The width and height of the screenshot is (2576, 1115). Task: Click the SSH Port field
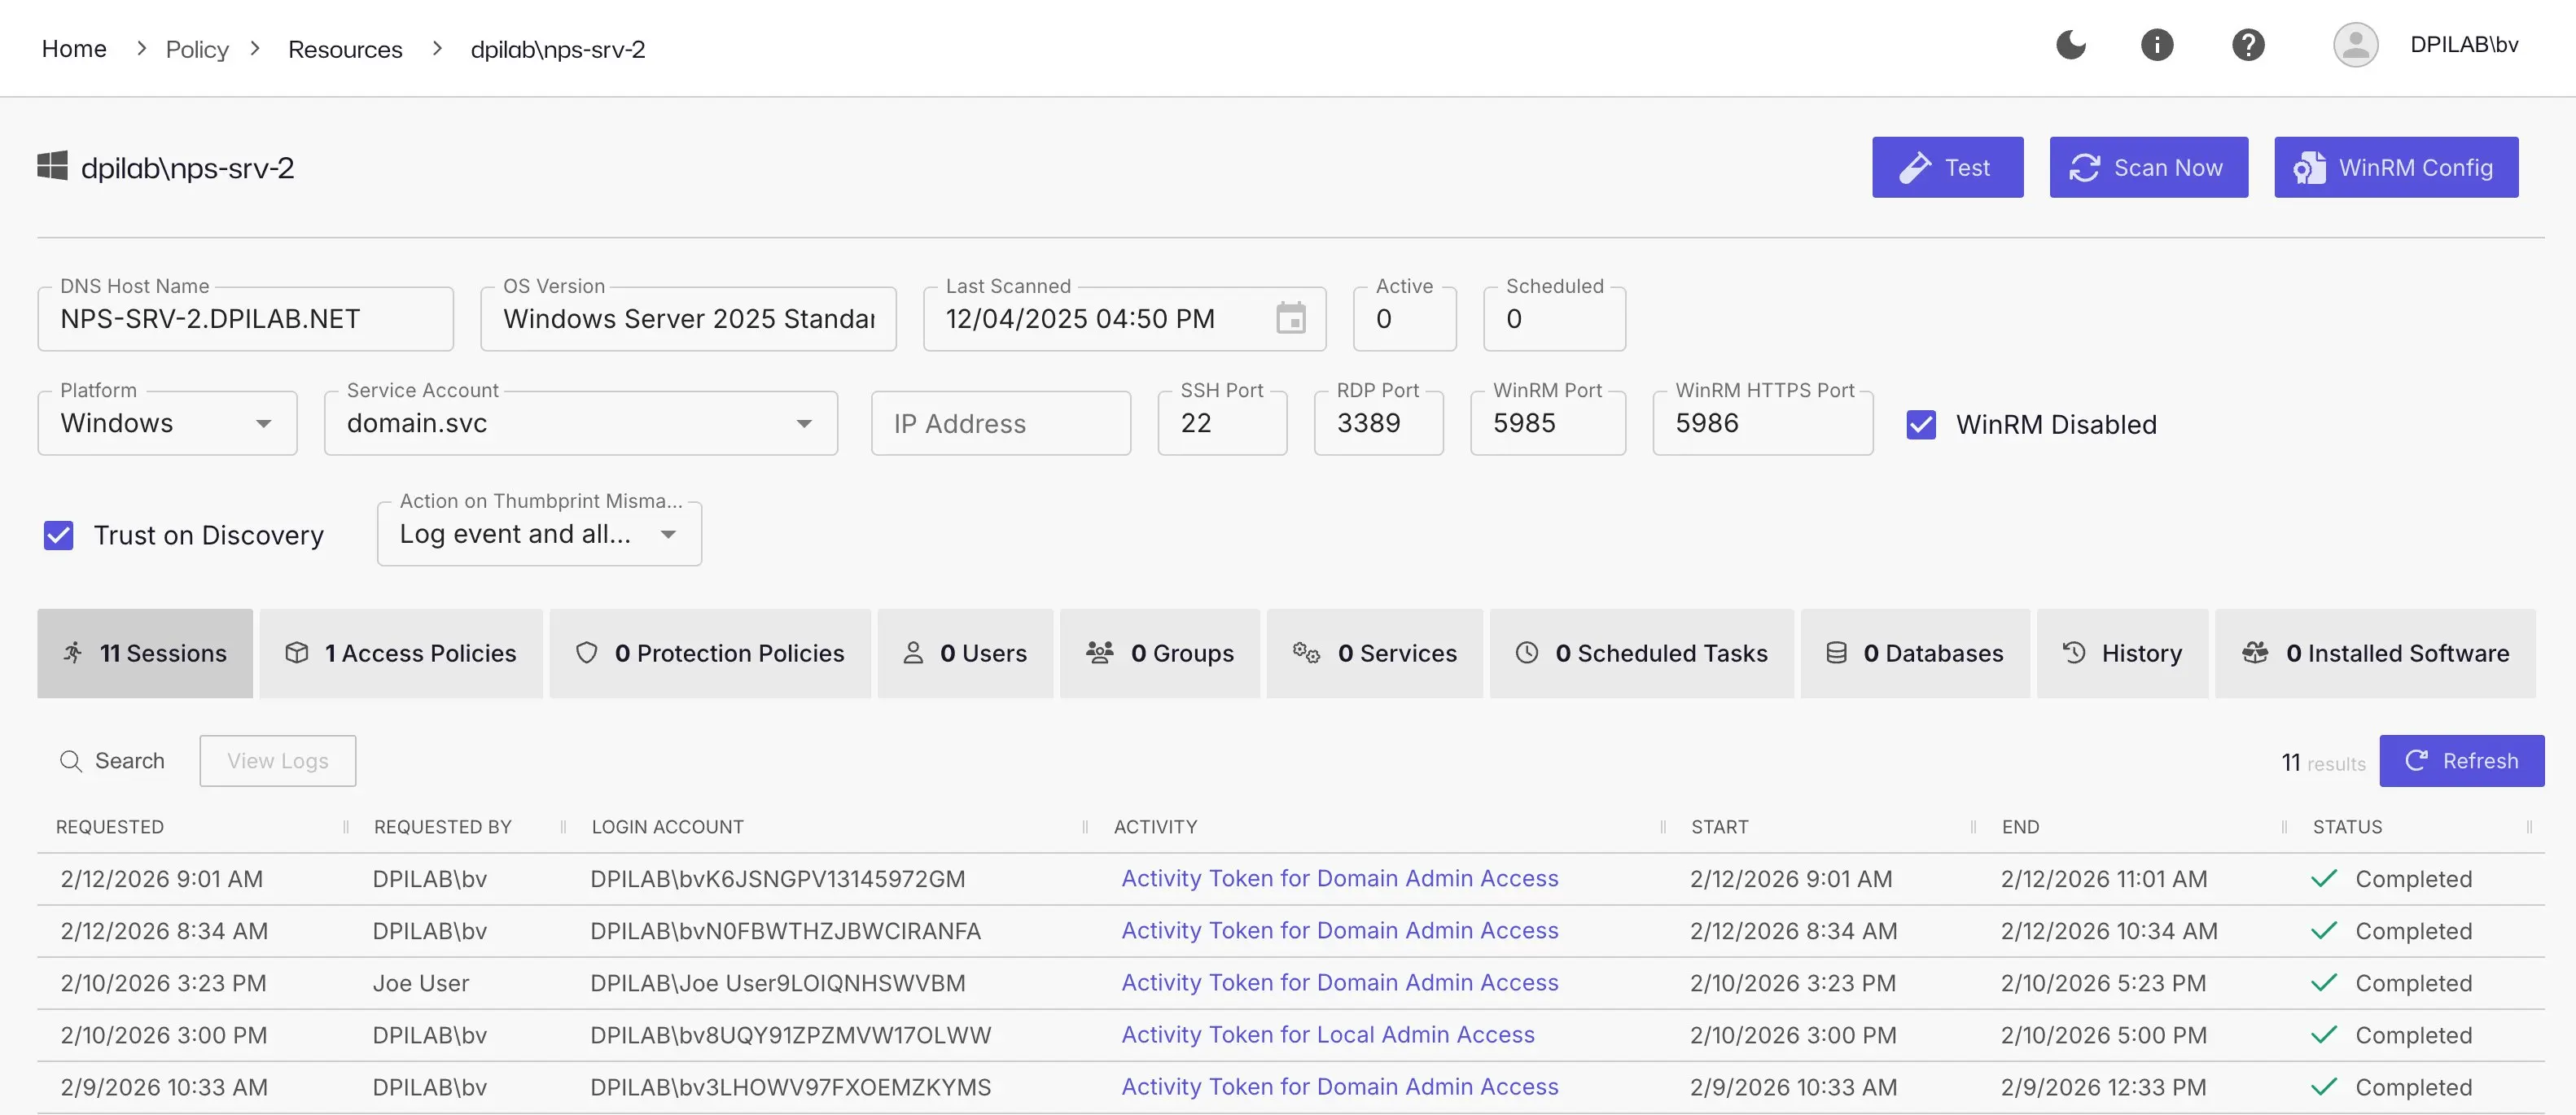click(1222, 423)
